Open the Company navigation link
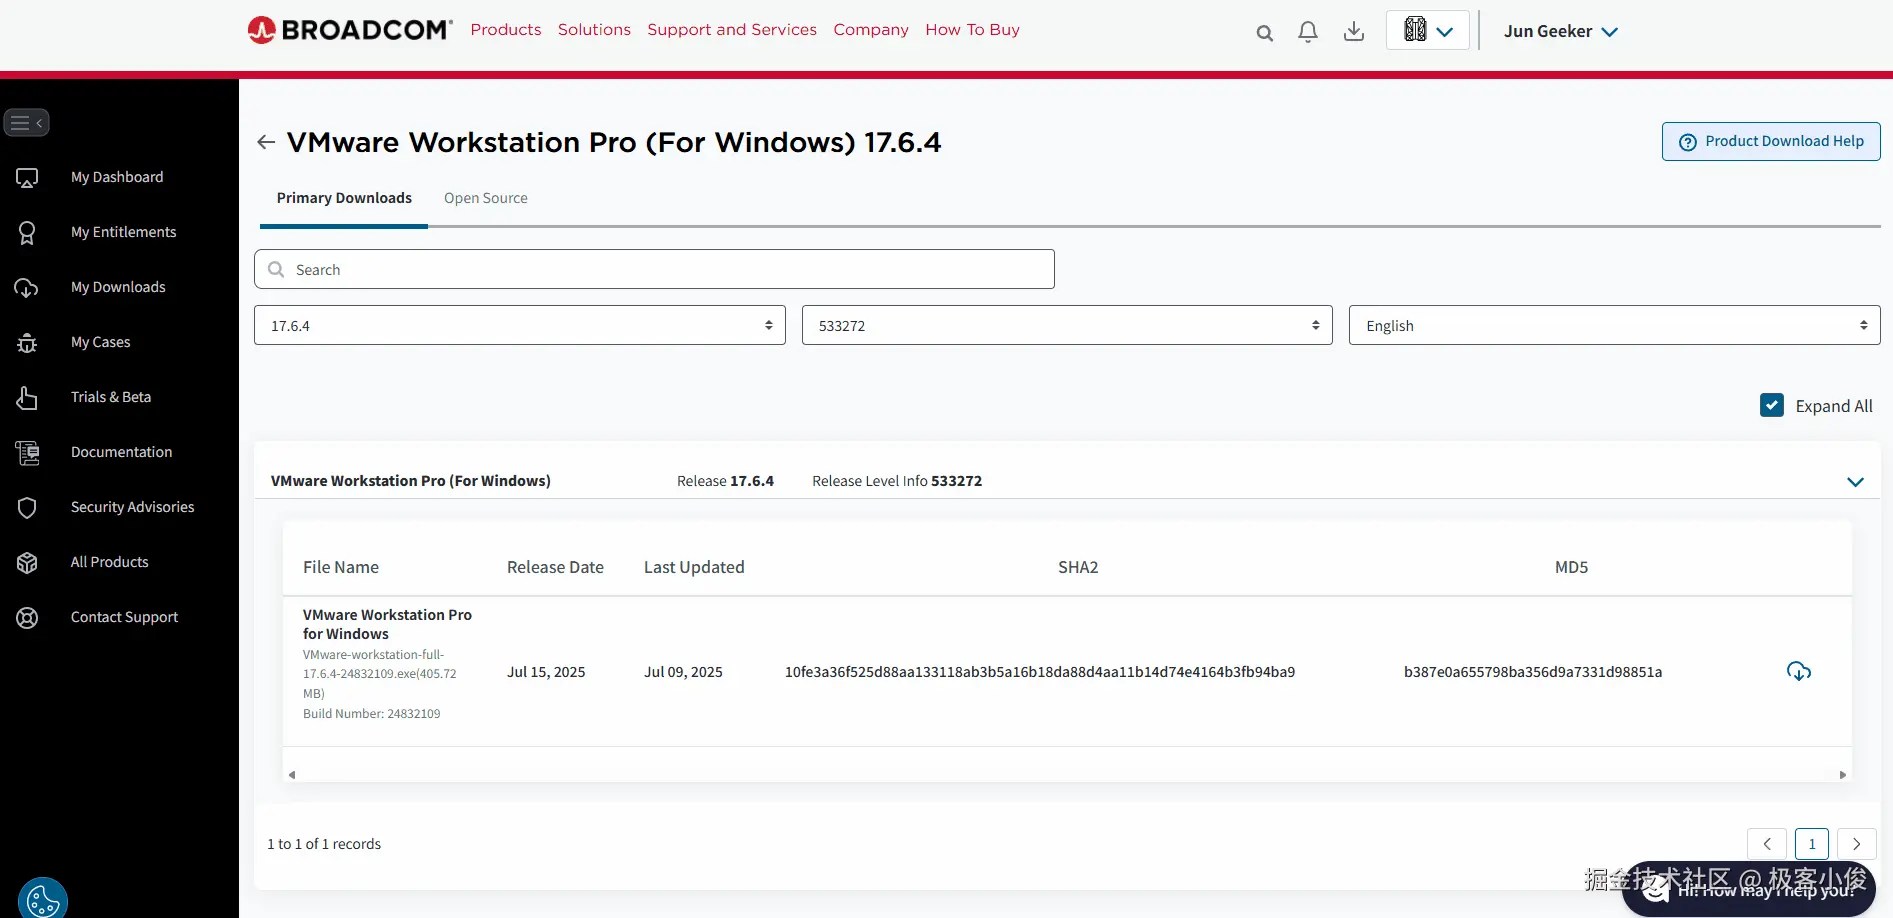Screen dimensions: 1893x918 click(871, 30)
